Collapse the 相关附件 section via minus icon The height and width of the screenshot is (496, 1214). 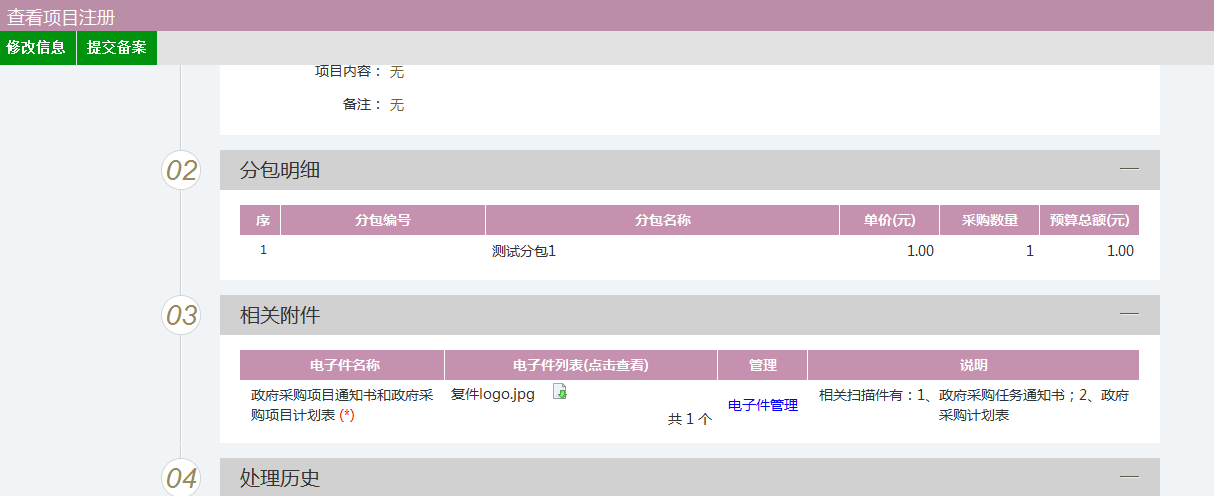pyautogui.click(x=1129, y=314)
